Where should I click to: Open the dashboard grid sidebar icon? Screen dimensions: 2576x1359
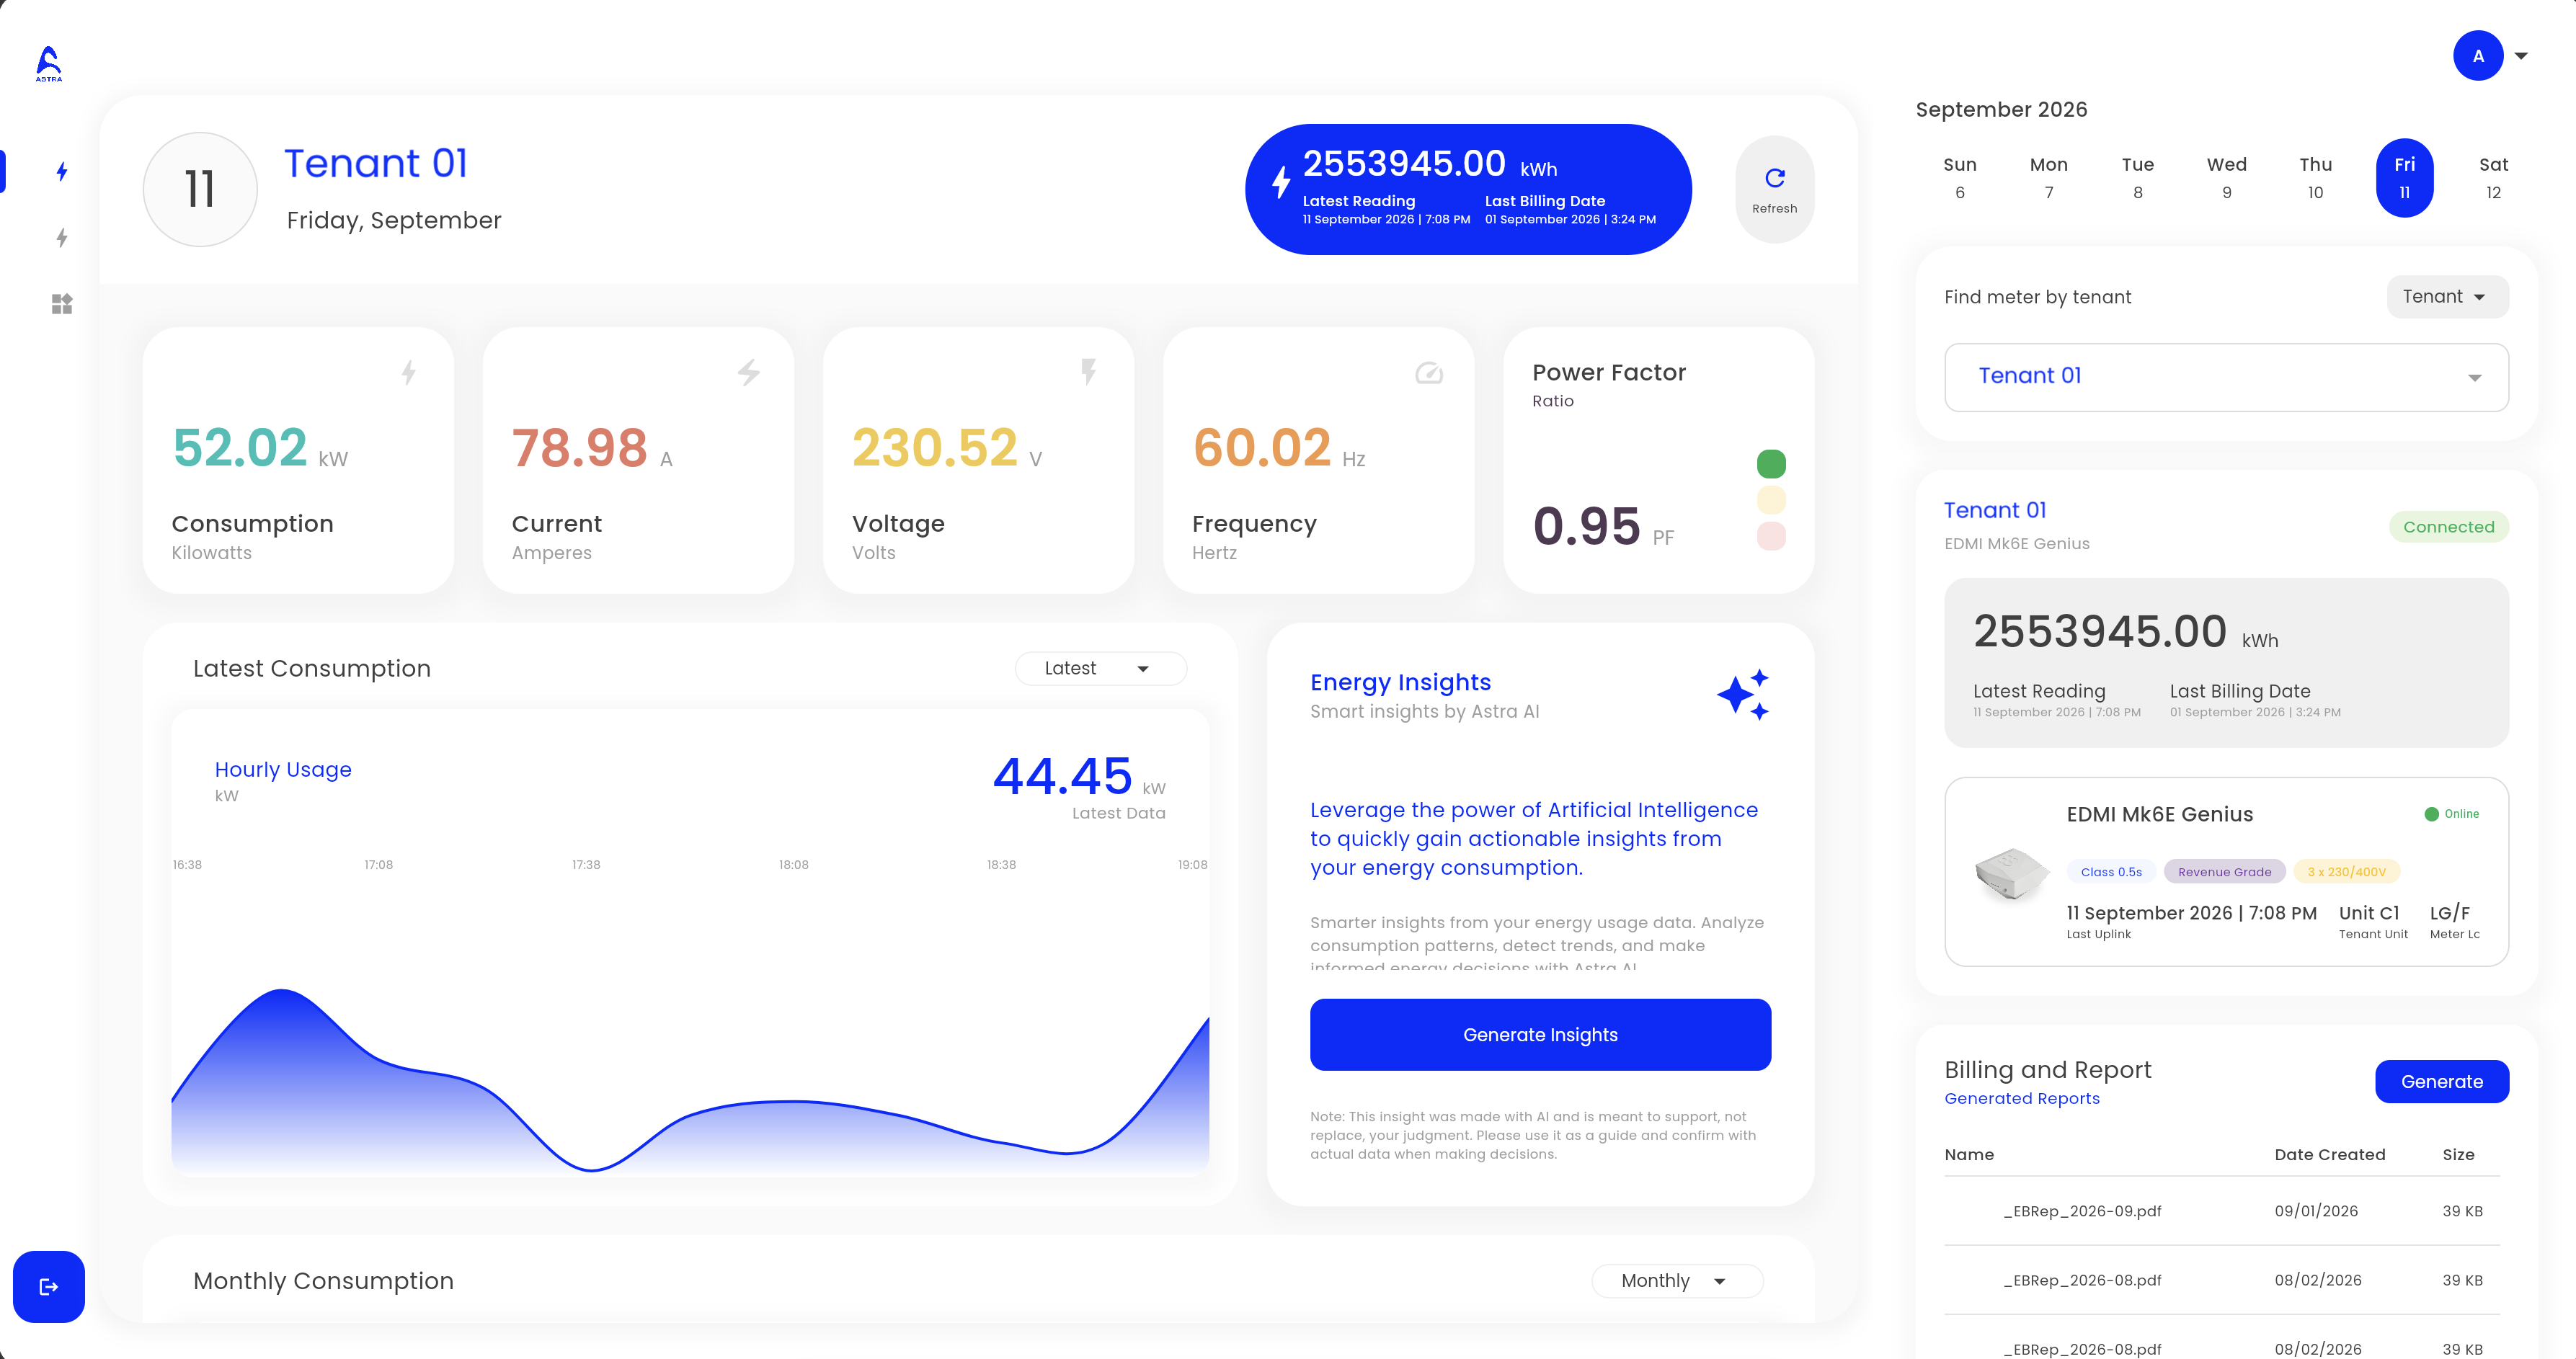(x=62, y=304)
